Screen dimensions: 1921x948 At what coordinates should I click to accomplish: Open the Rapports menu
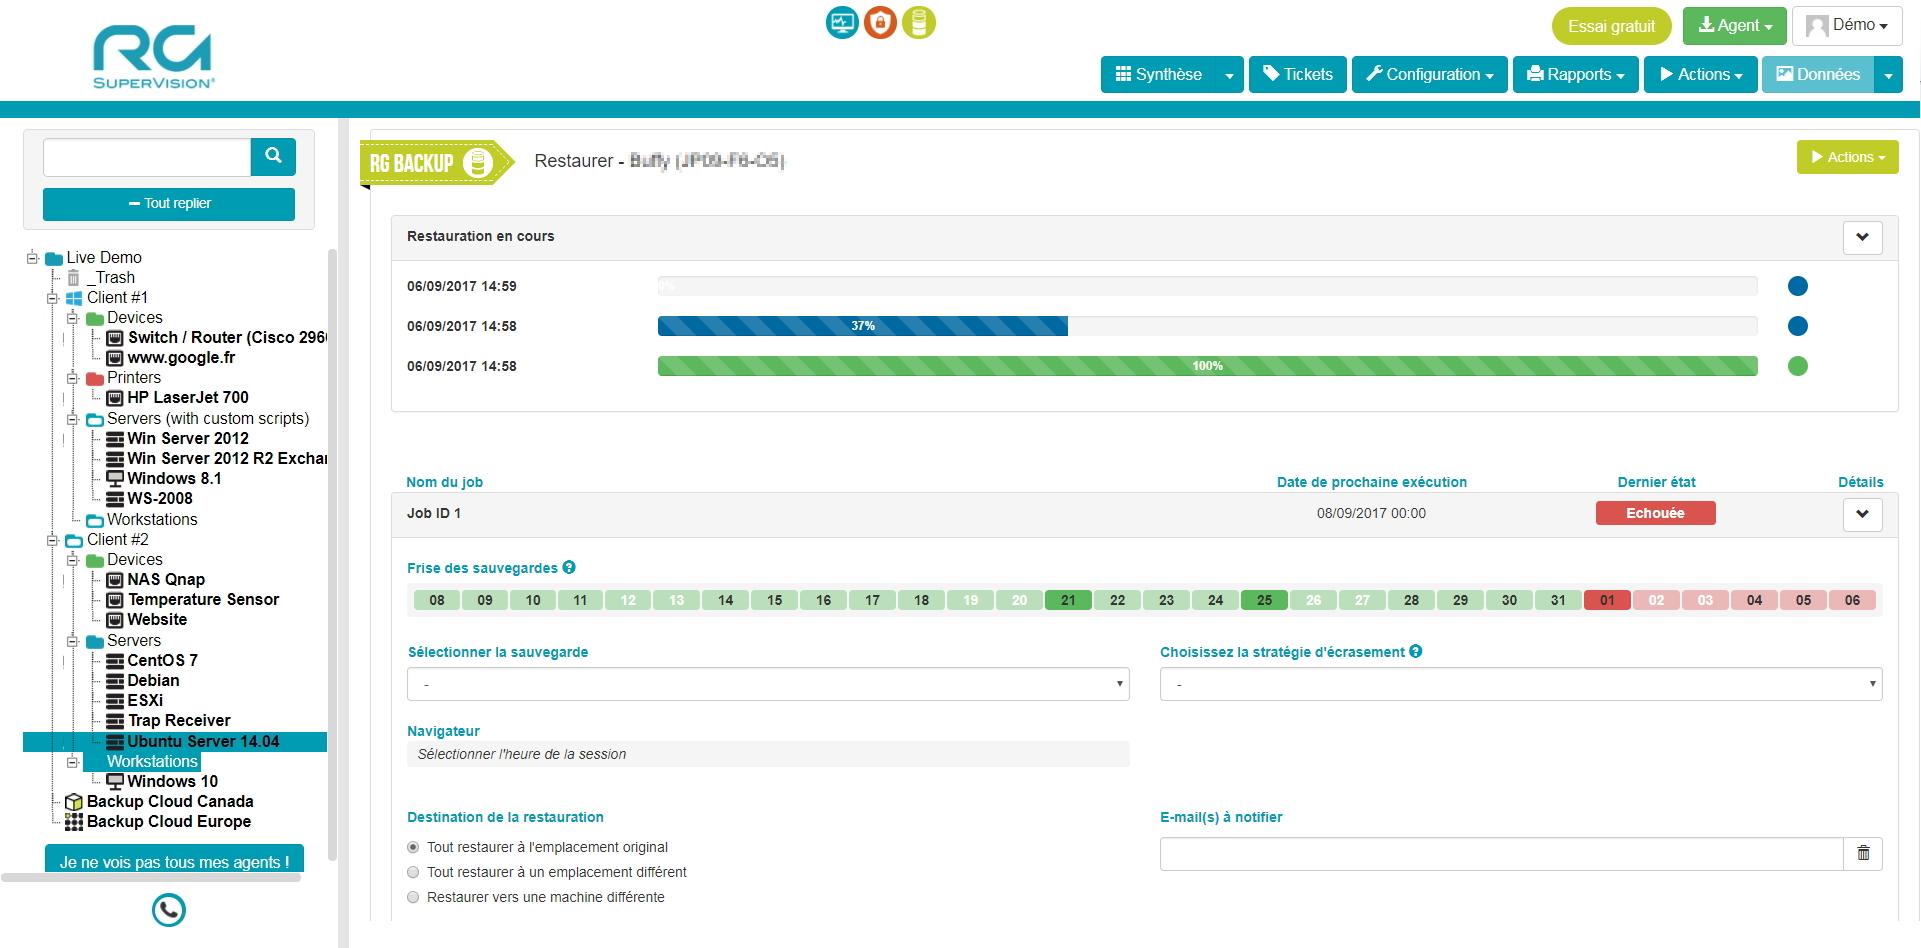(x=1575, y=75)
